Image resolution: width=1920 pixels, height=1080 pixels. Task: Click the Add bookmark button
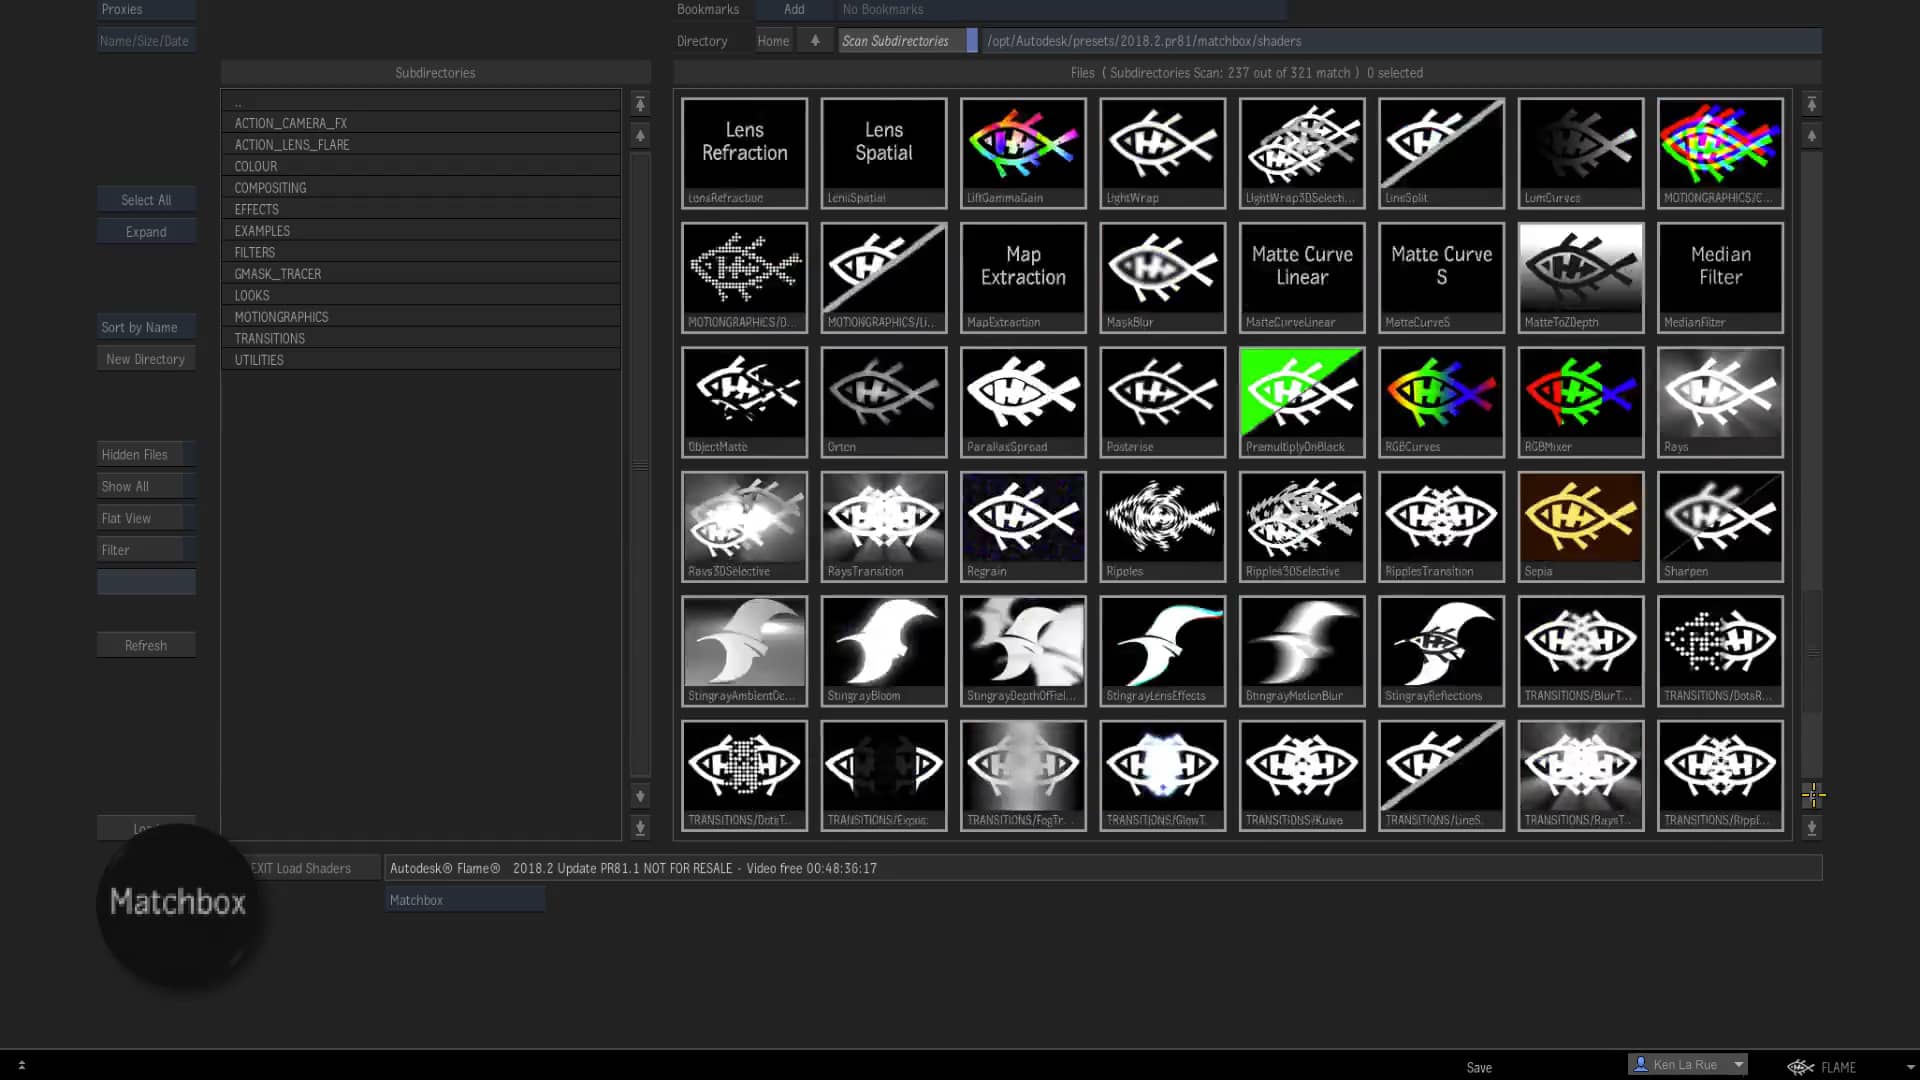coord(794,9)
